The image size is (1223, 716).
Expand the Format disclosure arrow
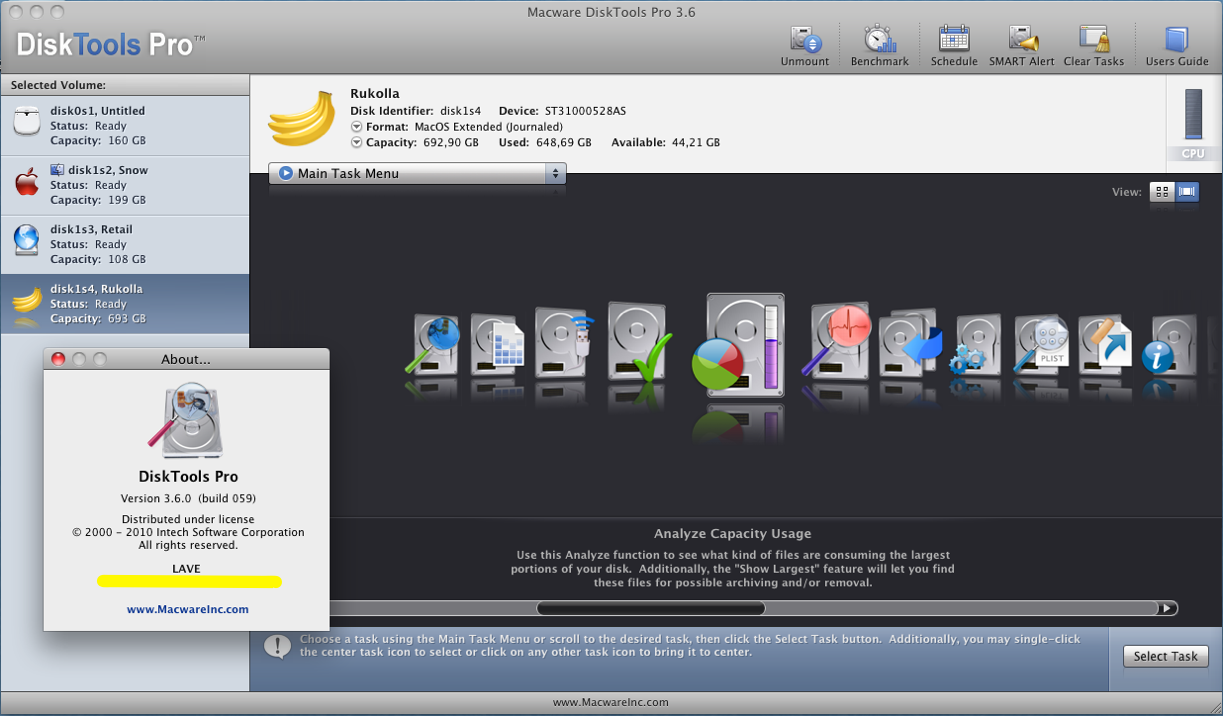pyautogui.click(x=357, y=127)
